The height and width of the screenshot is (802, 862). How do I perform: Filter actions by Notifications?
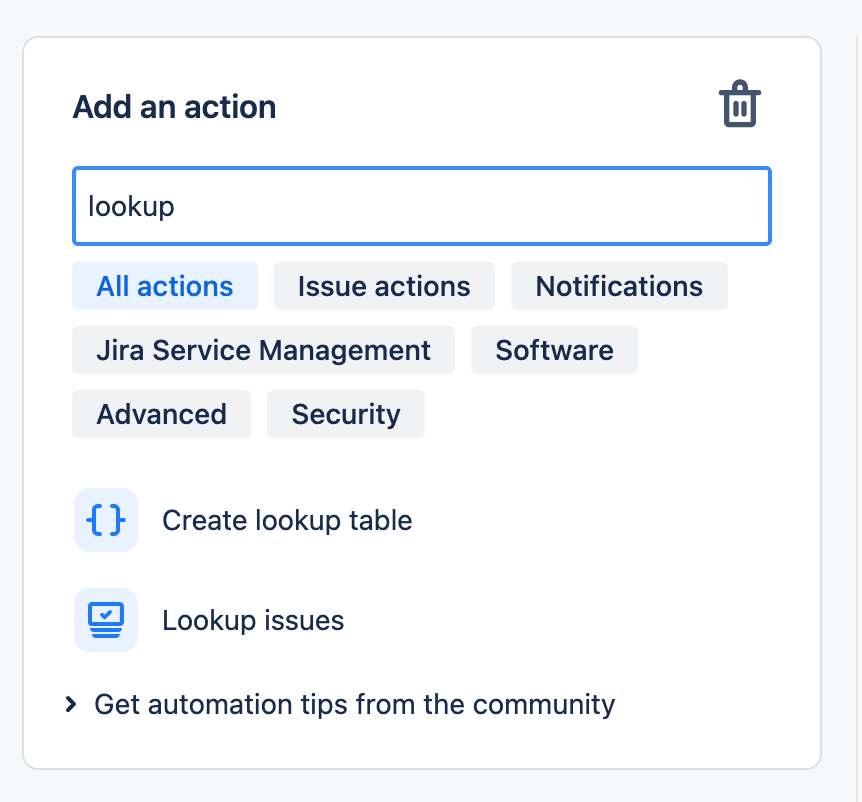tap(619, 286)
